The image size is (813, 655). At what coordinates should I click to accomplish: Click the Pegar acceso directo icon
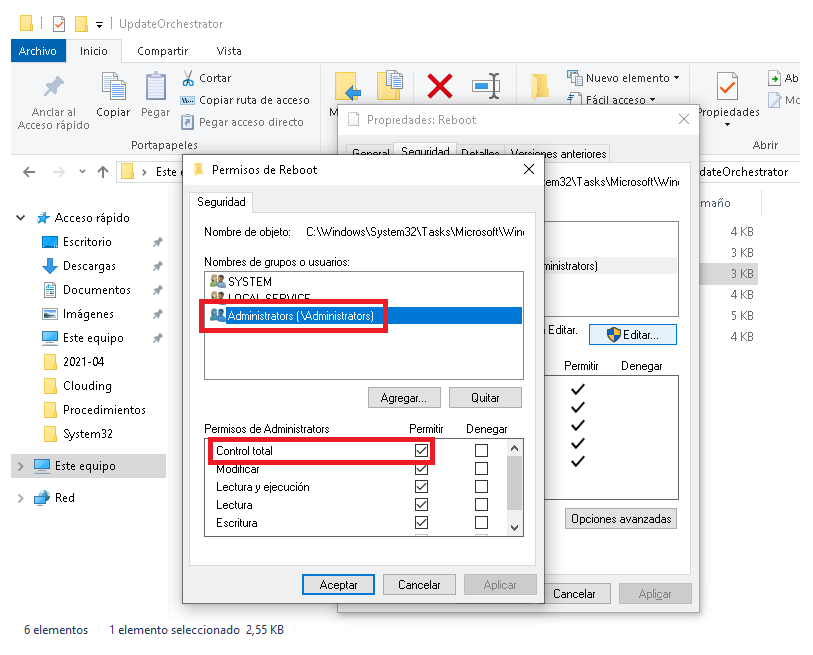(x=187, y=122)
